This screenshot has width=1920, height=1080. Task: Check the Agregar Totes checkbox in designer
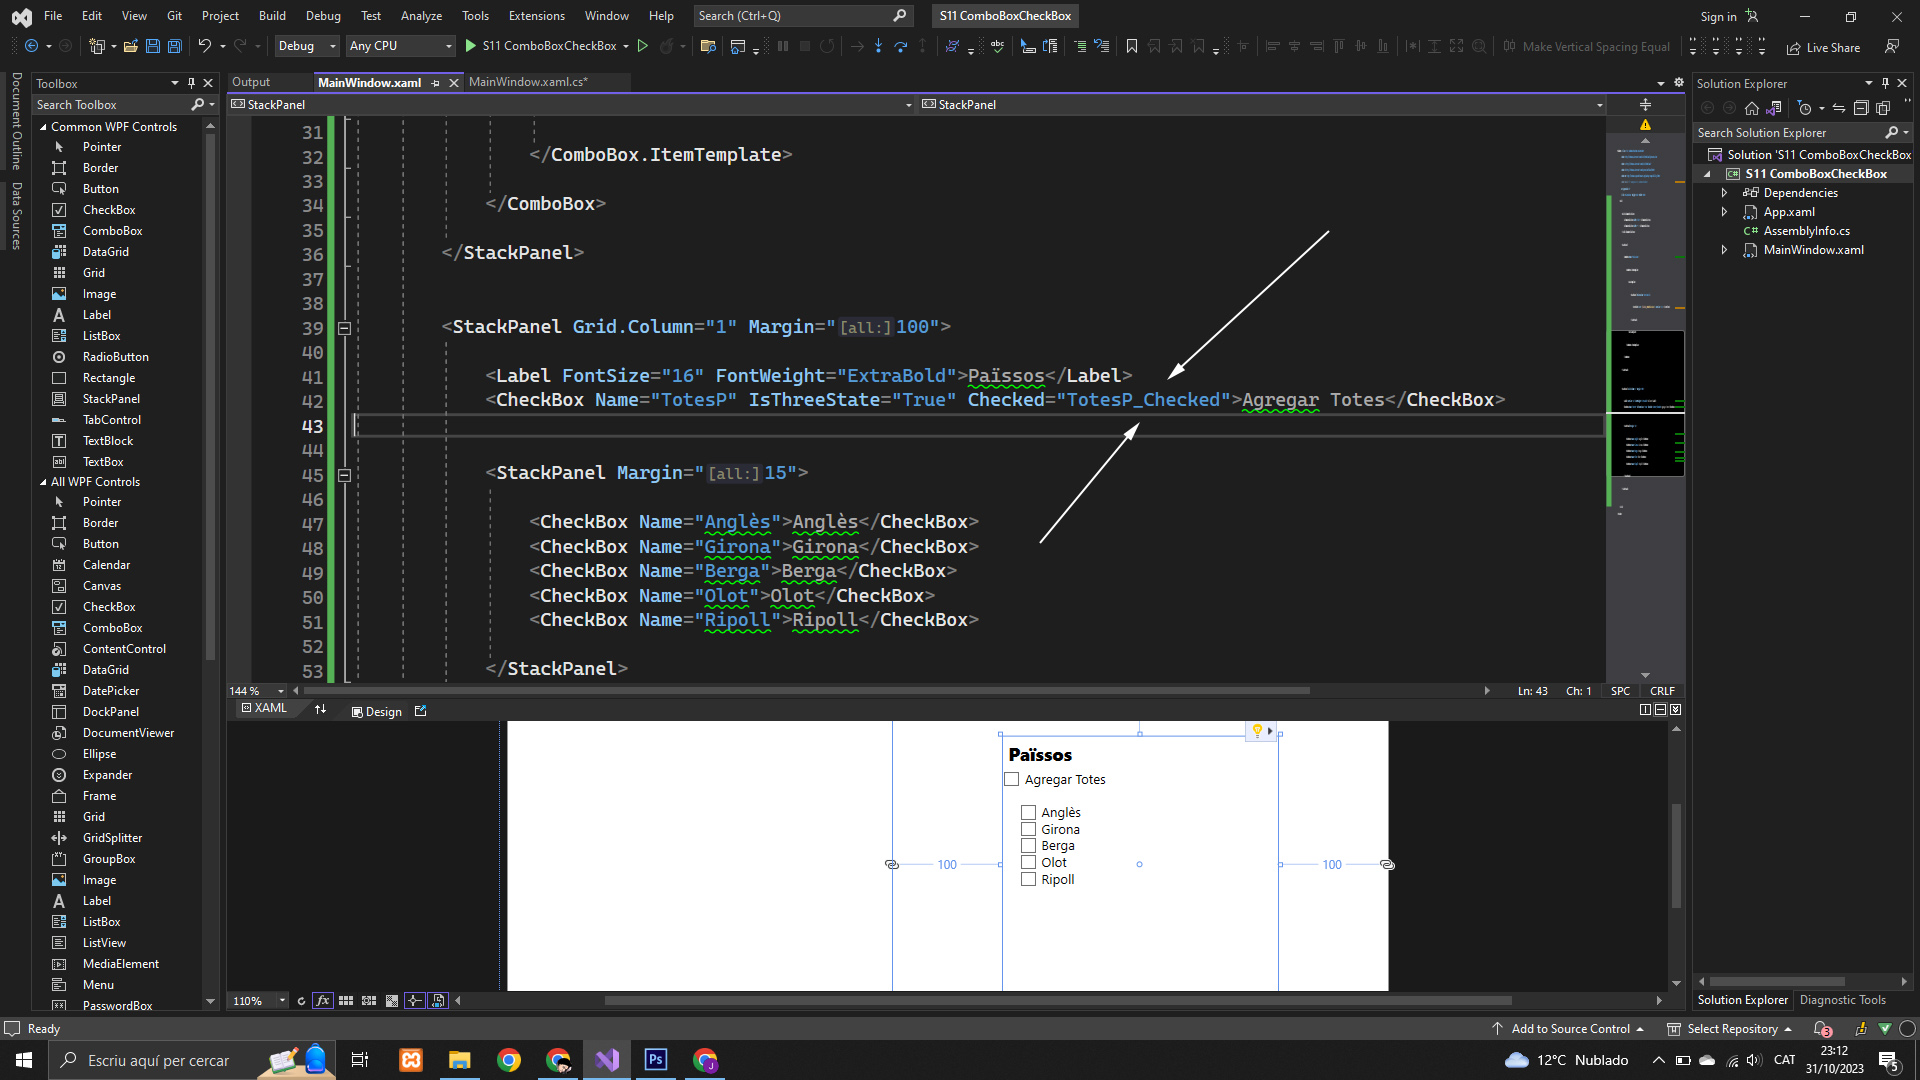(1012, 780)
